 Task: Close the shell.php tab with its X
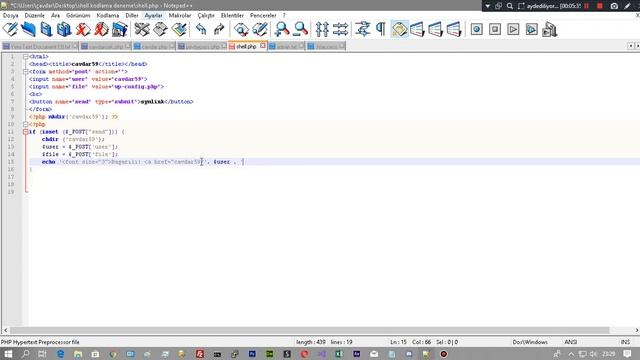click(x=263, y=46)
